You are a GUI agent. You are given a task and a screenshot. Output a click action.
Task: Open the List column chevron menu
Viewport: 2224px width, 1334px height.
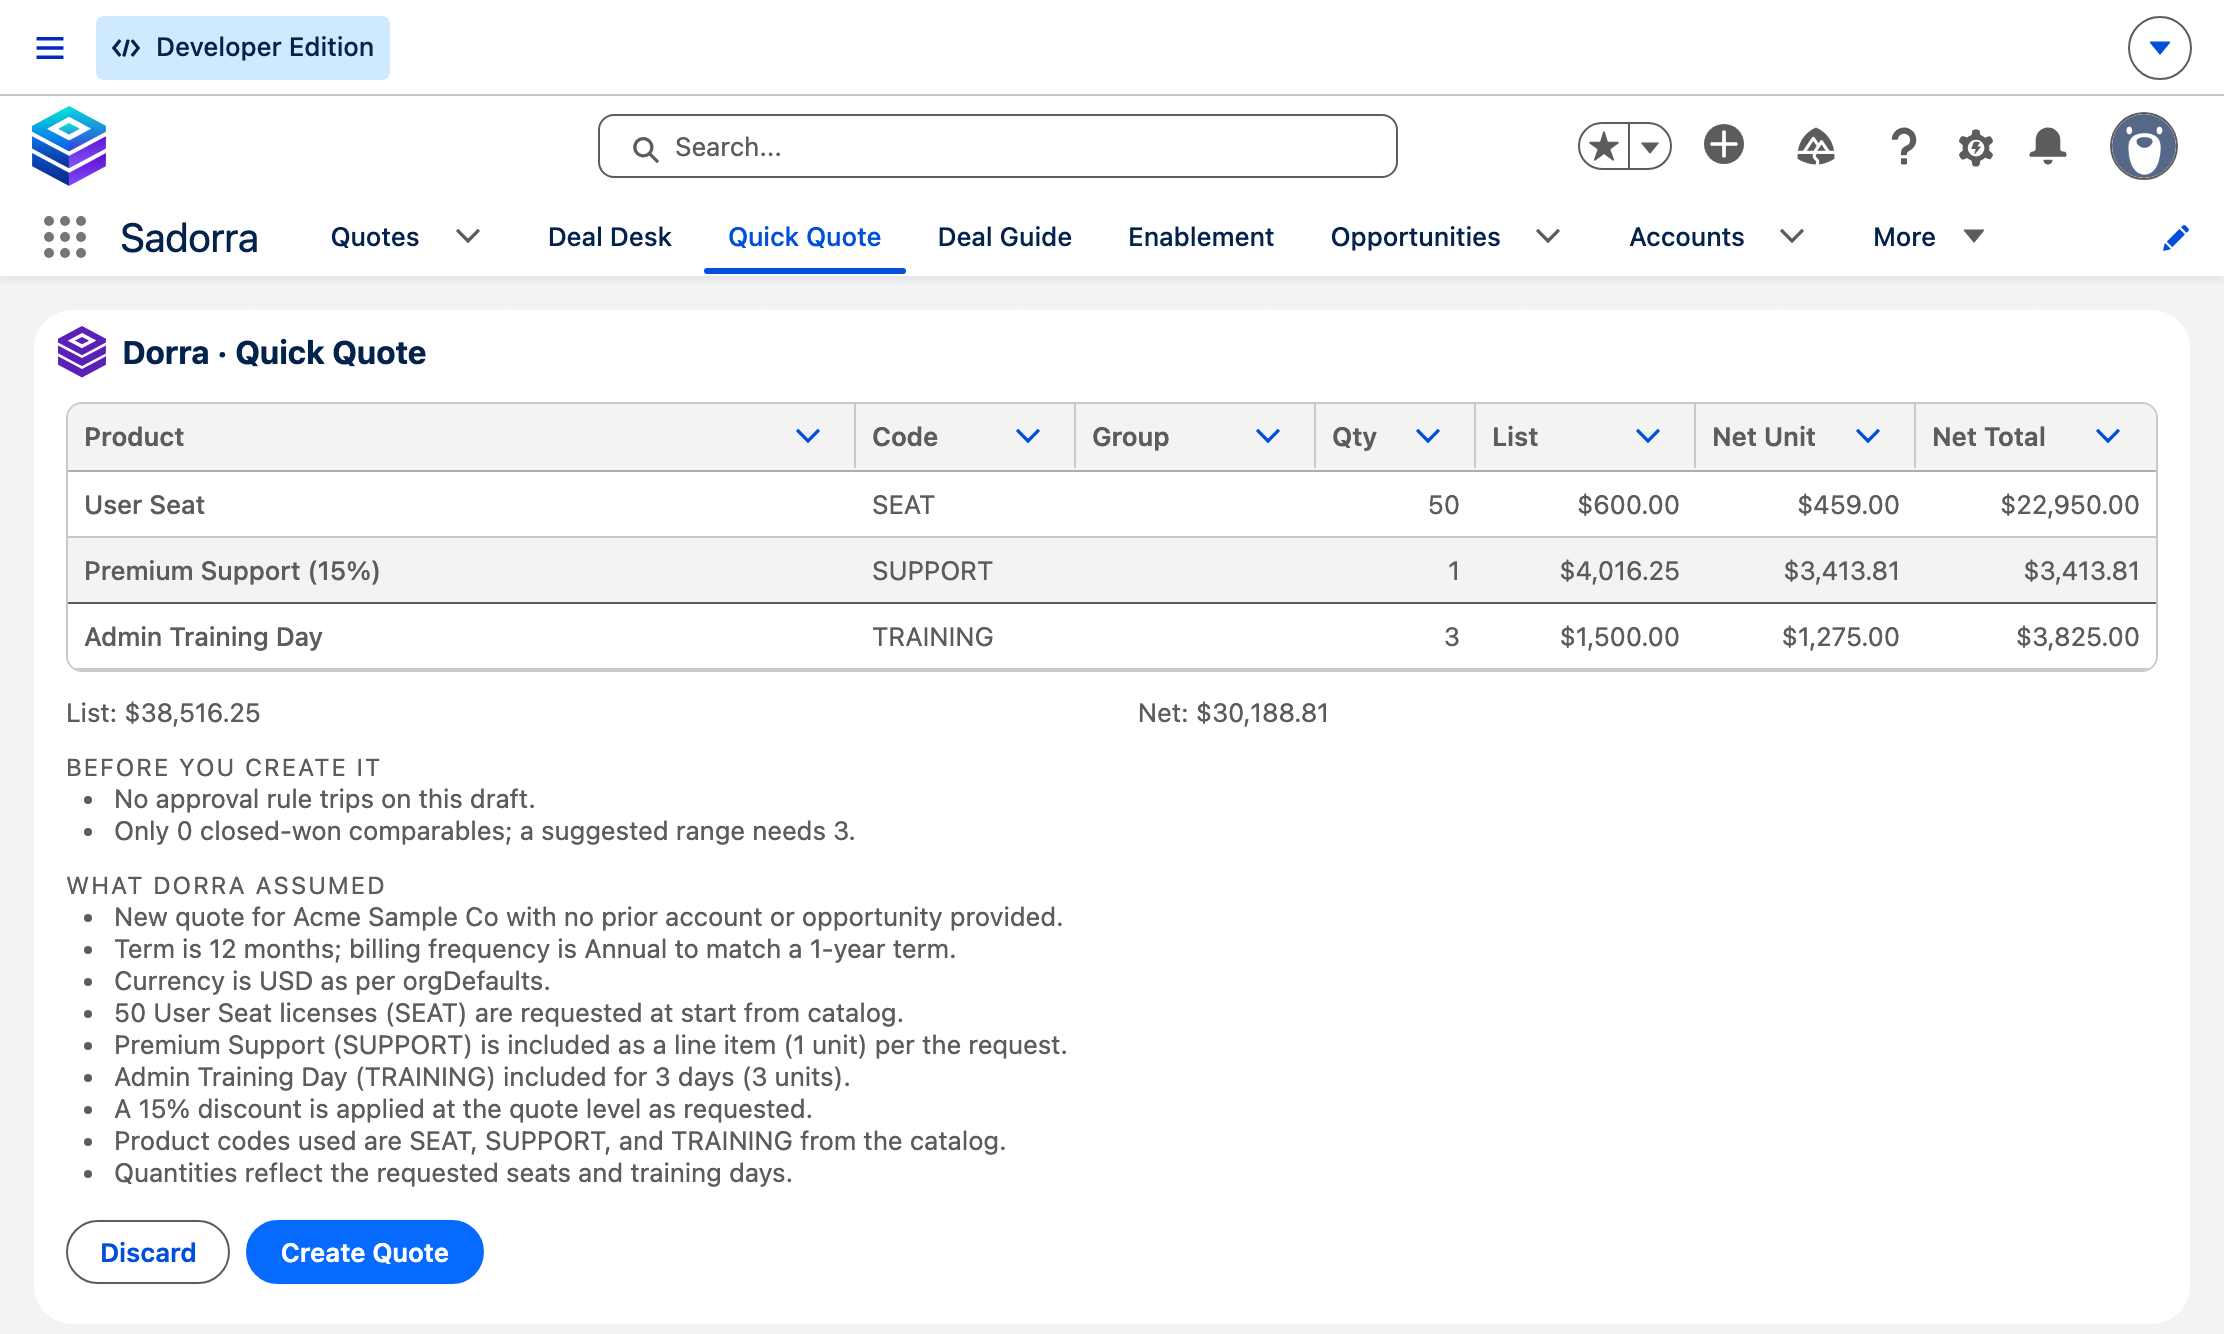pos(1648,436)
